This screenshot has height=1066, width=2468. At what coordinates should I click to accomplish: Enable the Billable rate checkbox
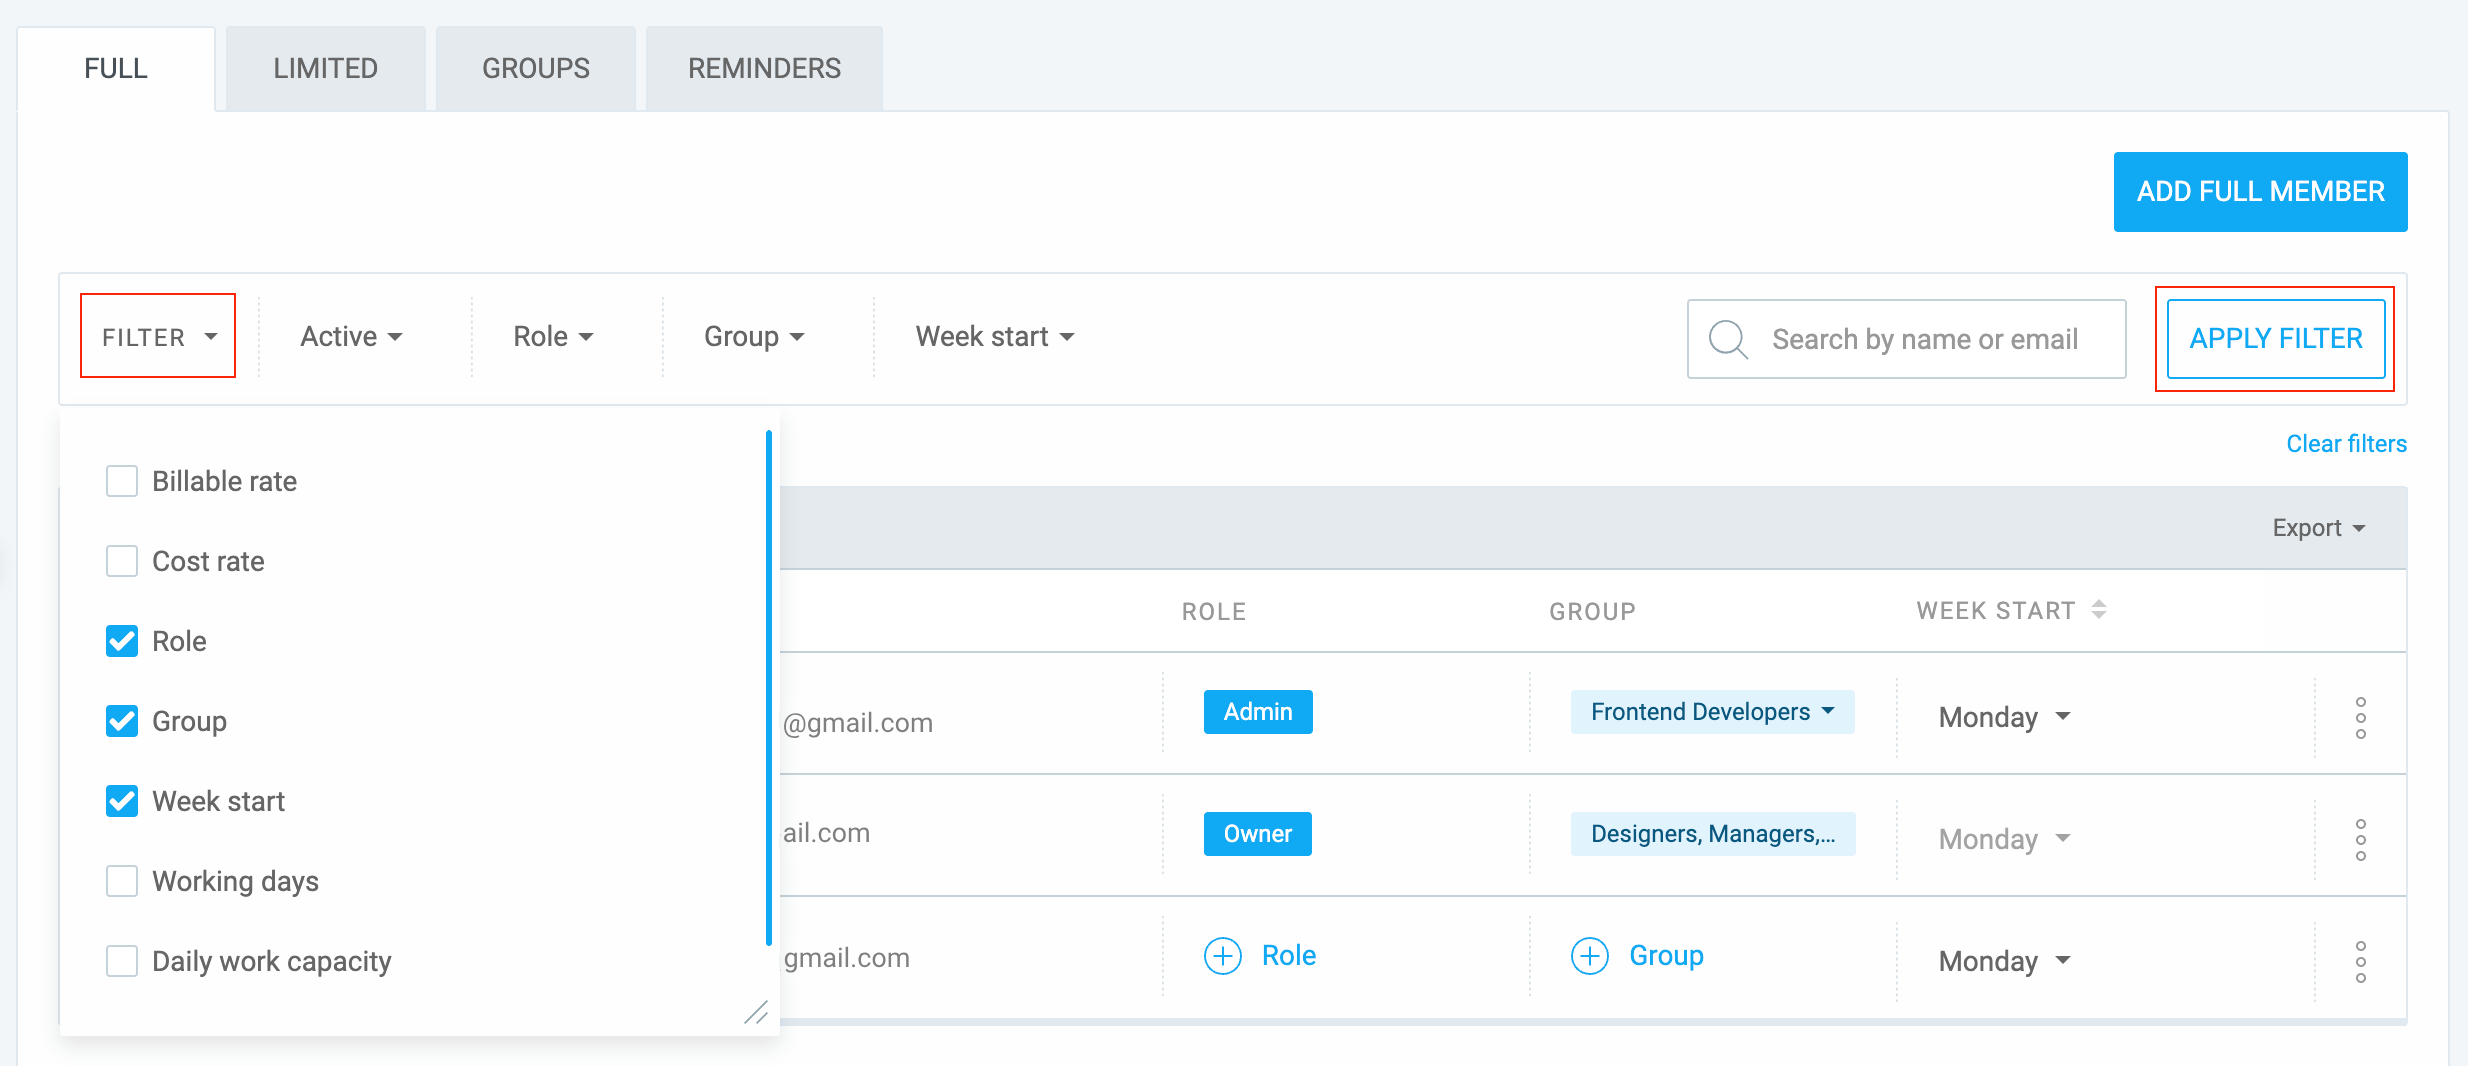pos(122,481)
